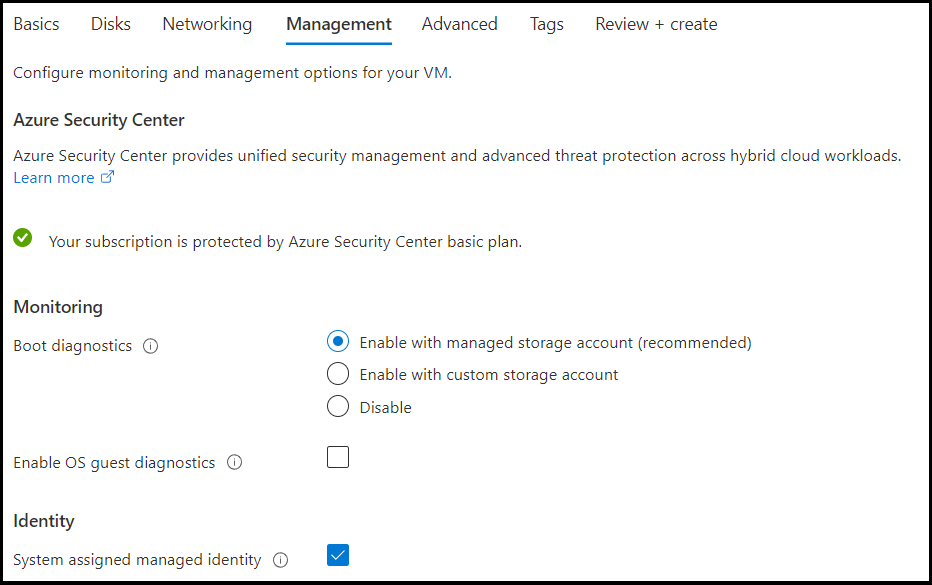Select the Disable boot diagnostics radio
This screenshot has width=932, height=585.
(338, 407)
